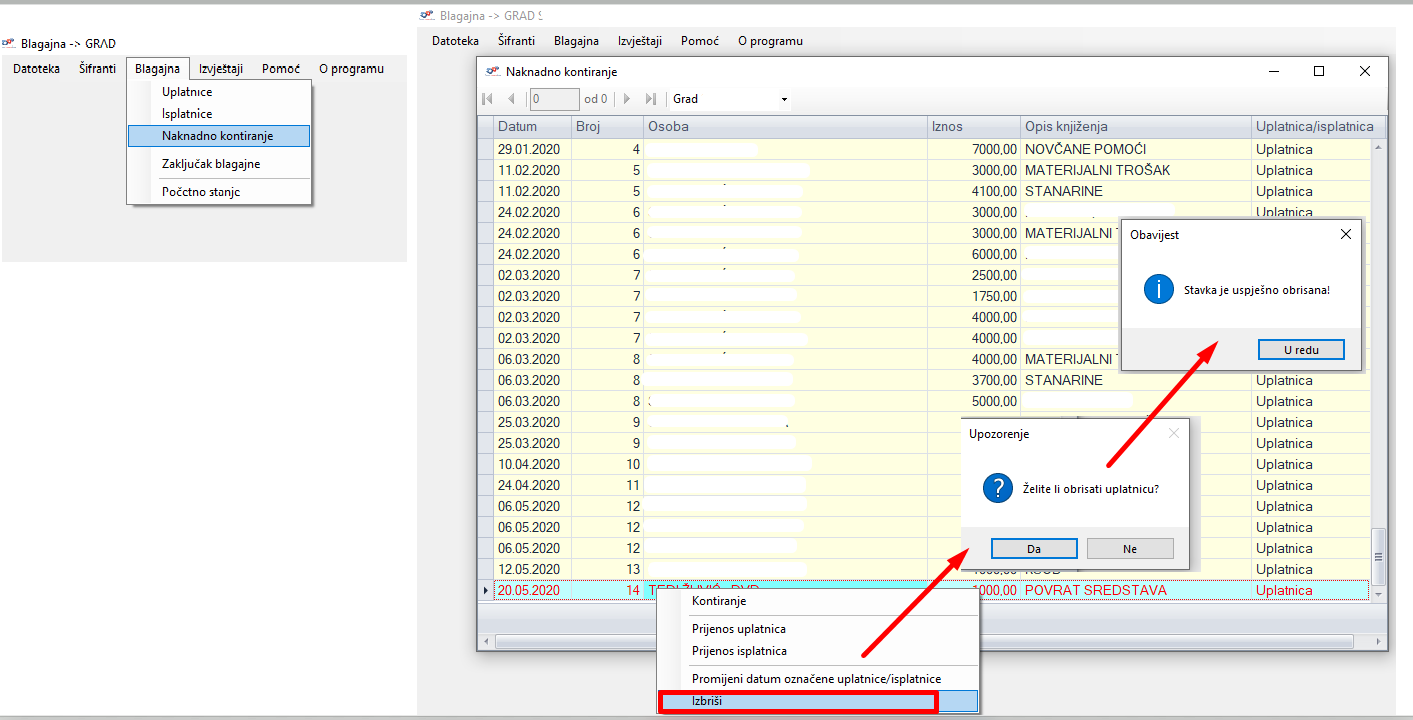Open Blagajna menu in the right window
This screenshot has width=1413, height=720.
pyautogui.click(x=576, y=41)
